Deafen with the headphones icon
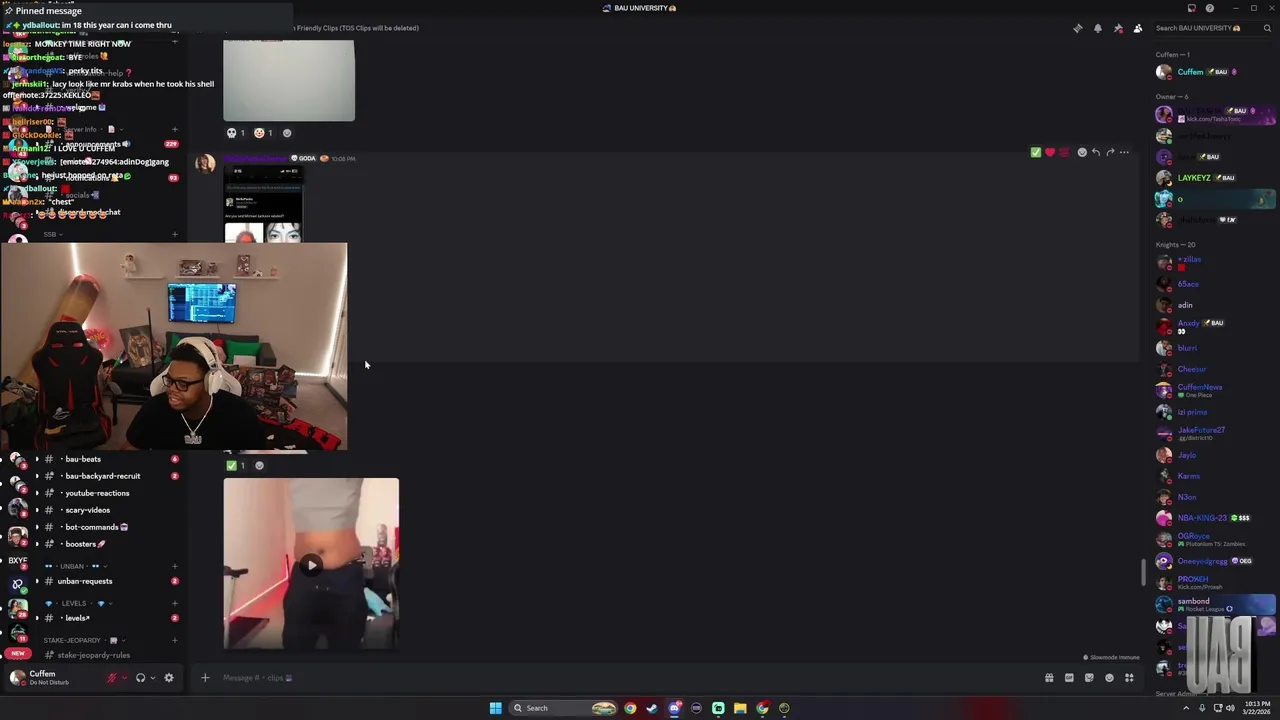Viewport: 1280px width, 720px height. click(x=140, y=678)
